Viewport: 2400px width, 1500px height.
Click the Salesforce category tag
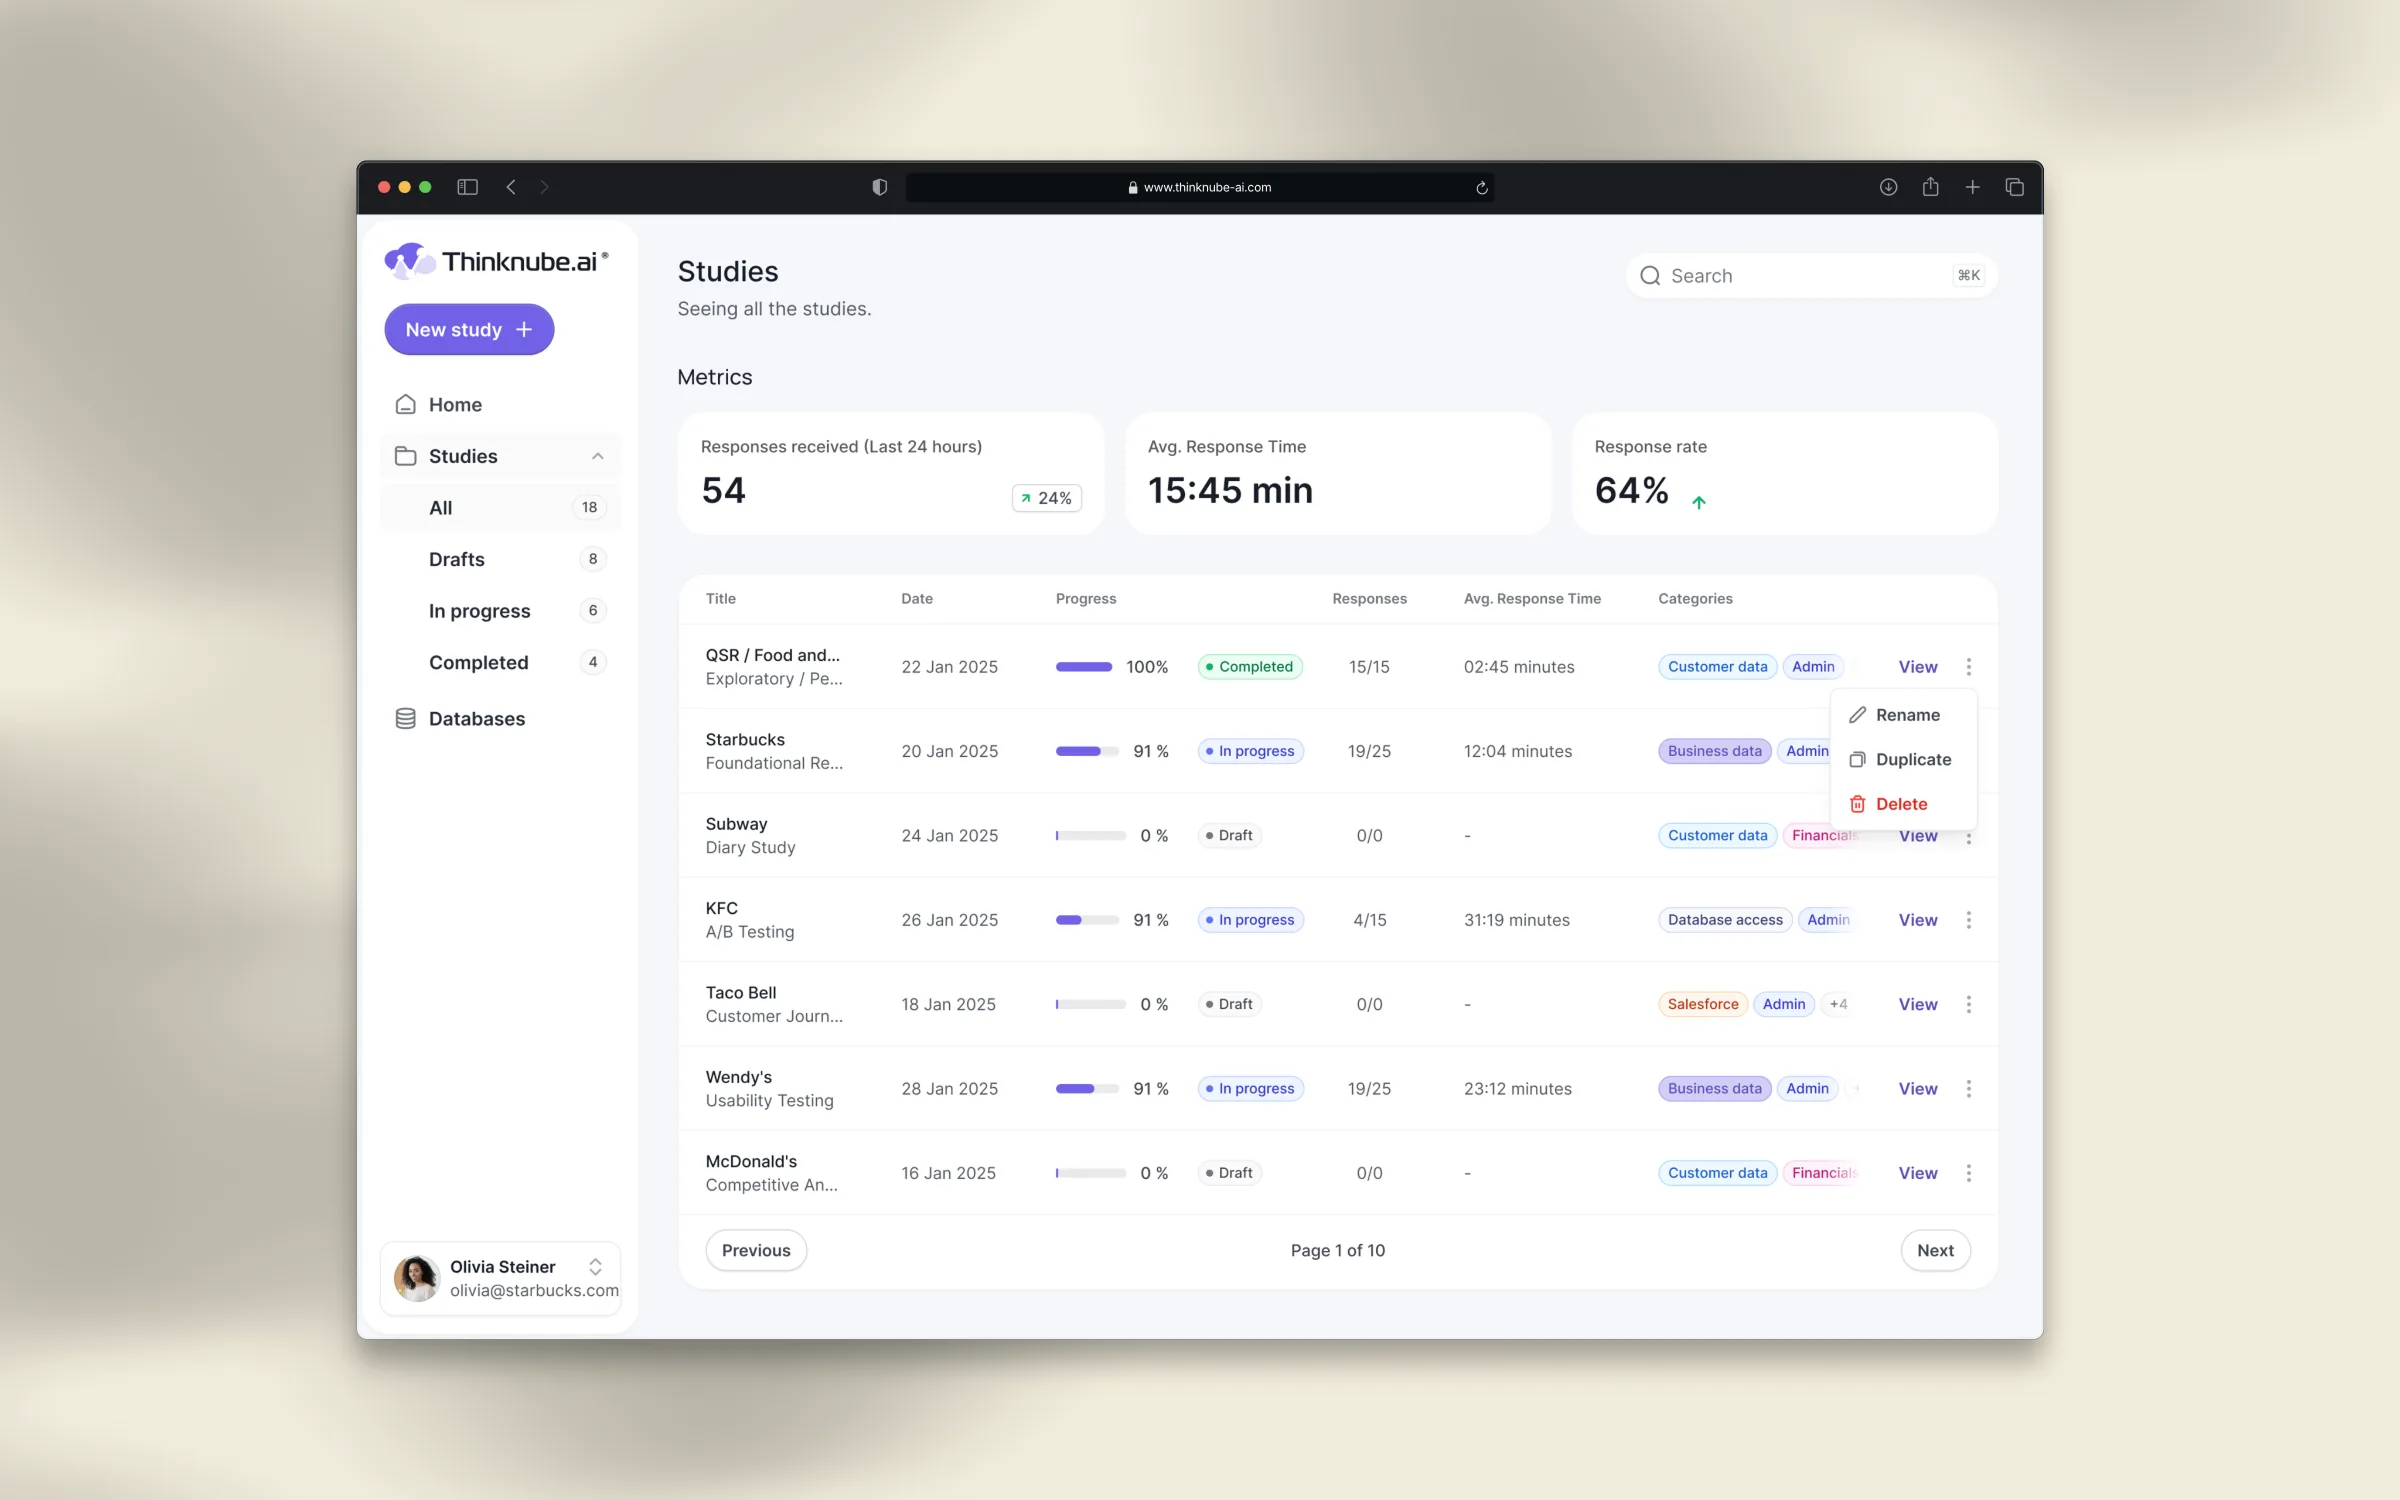[1703, 1004]
